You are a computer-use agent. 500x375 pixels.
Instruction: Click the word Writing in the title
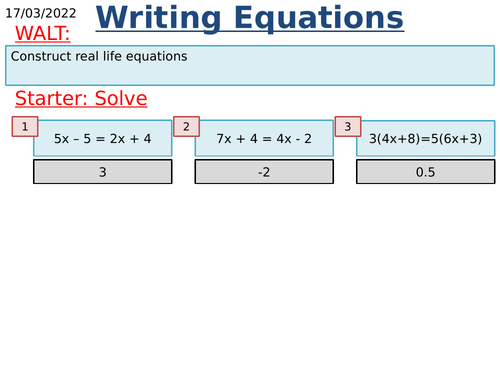[158, 18]
